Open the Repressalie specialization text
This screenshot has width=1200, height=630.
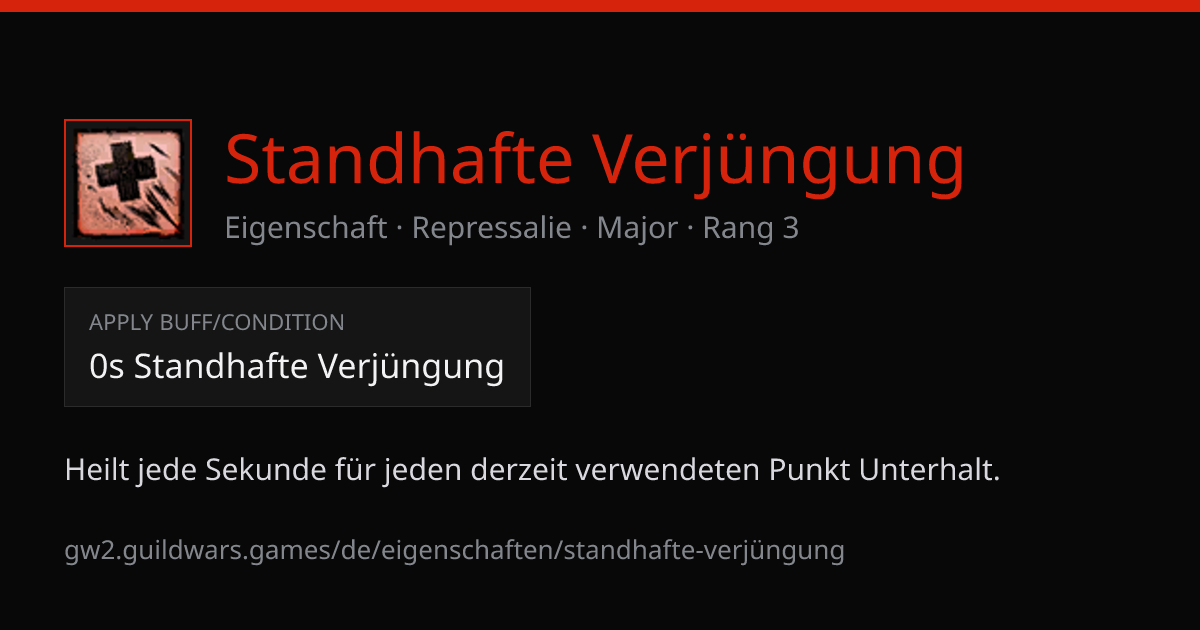click(x=491, y=229)
